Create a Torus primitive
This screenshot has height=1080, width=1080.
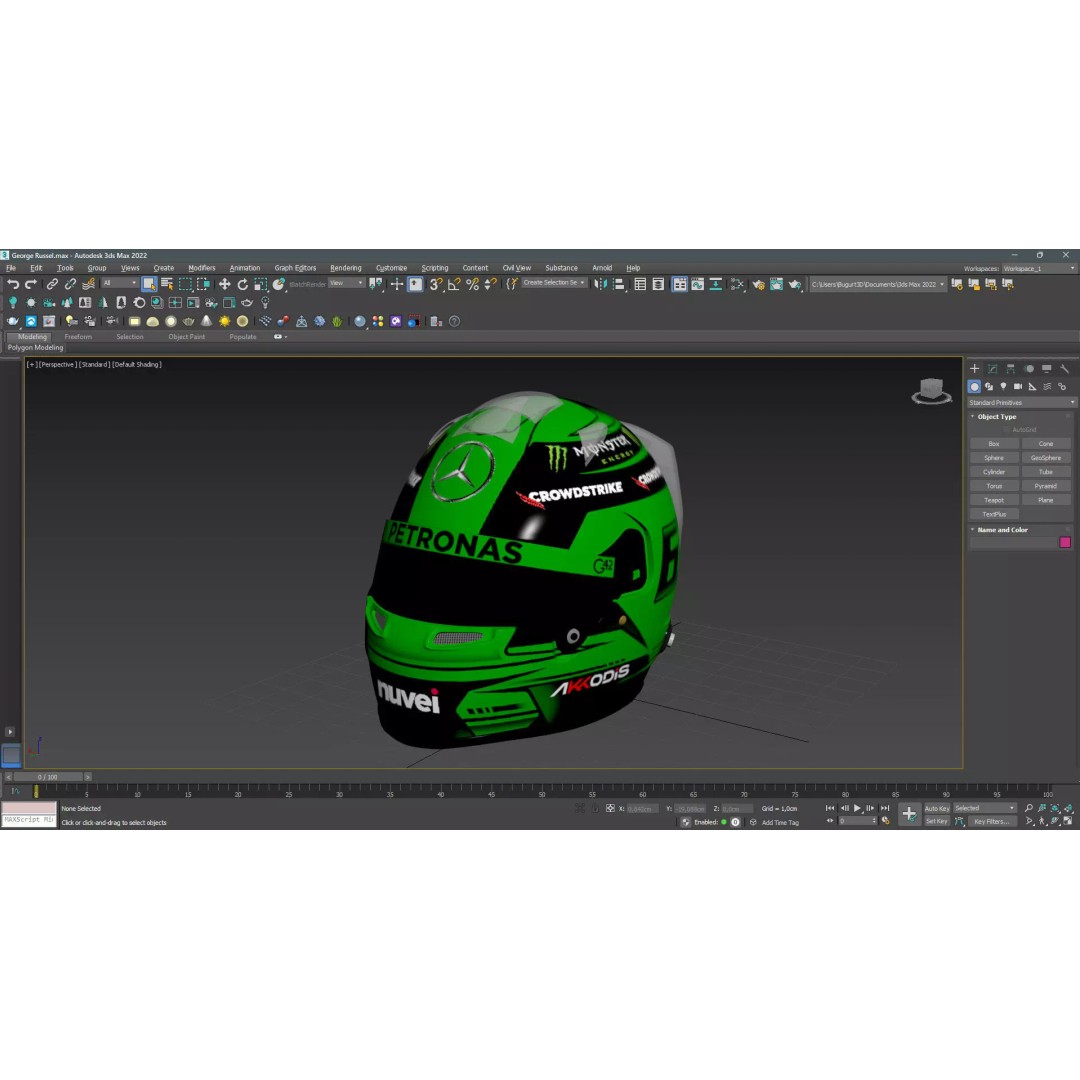[x=994, y=486]
